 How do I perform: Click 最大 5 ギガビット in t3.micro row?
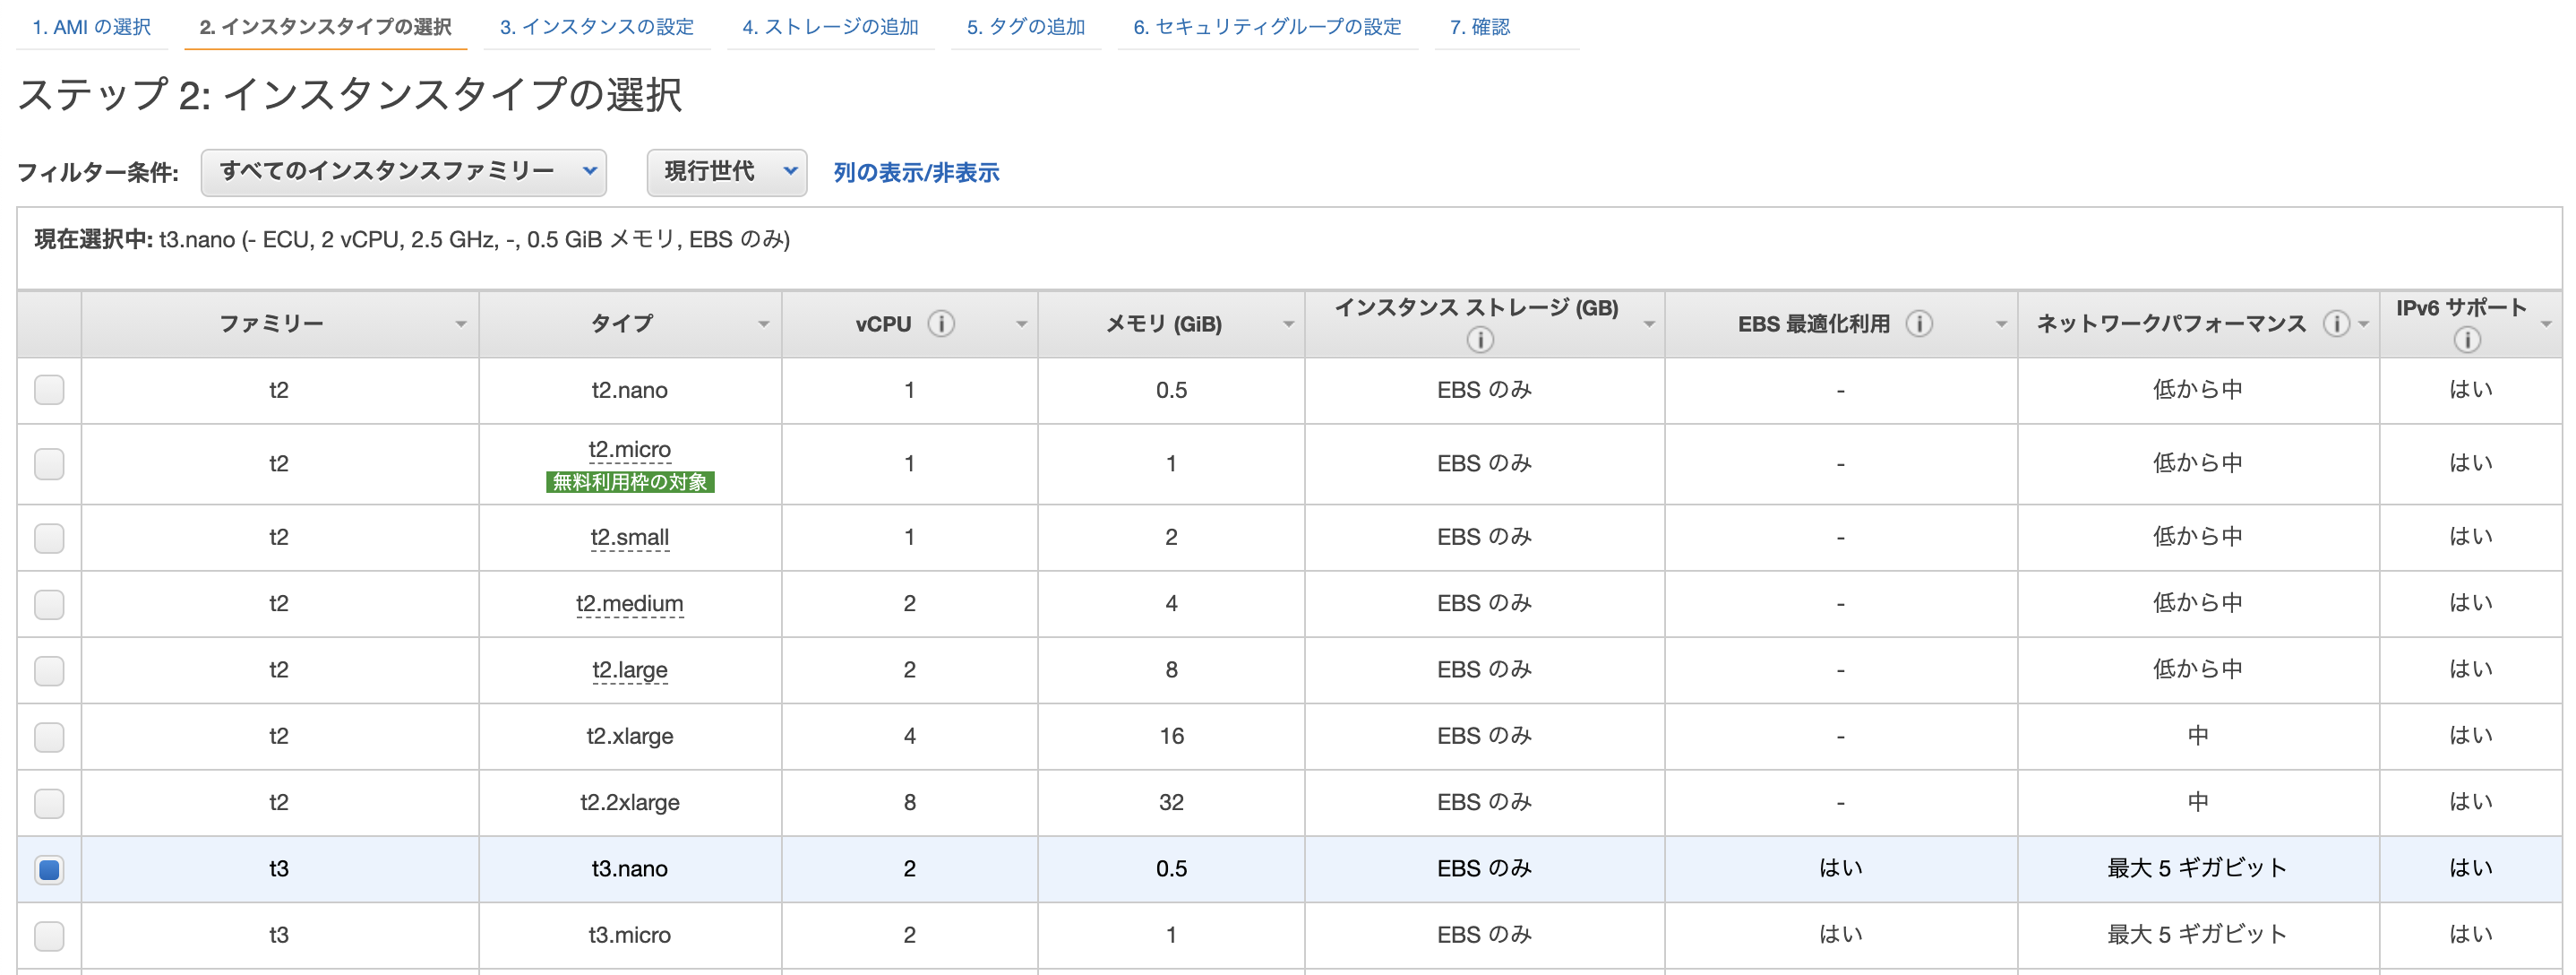click(2197, 934)
